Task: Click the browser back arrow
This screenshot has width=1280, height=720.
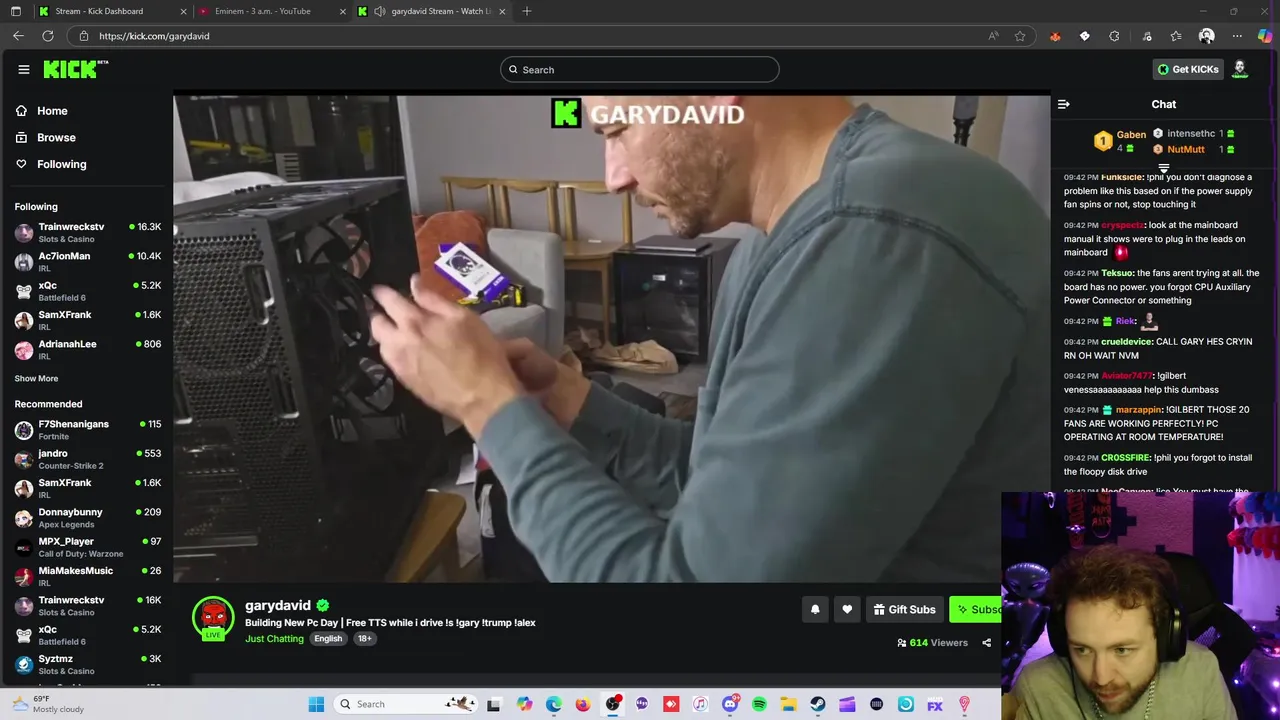Action: click(18, 36)
